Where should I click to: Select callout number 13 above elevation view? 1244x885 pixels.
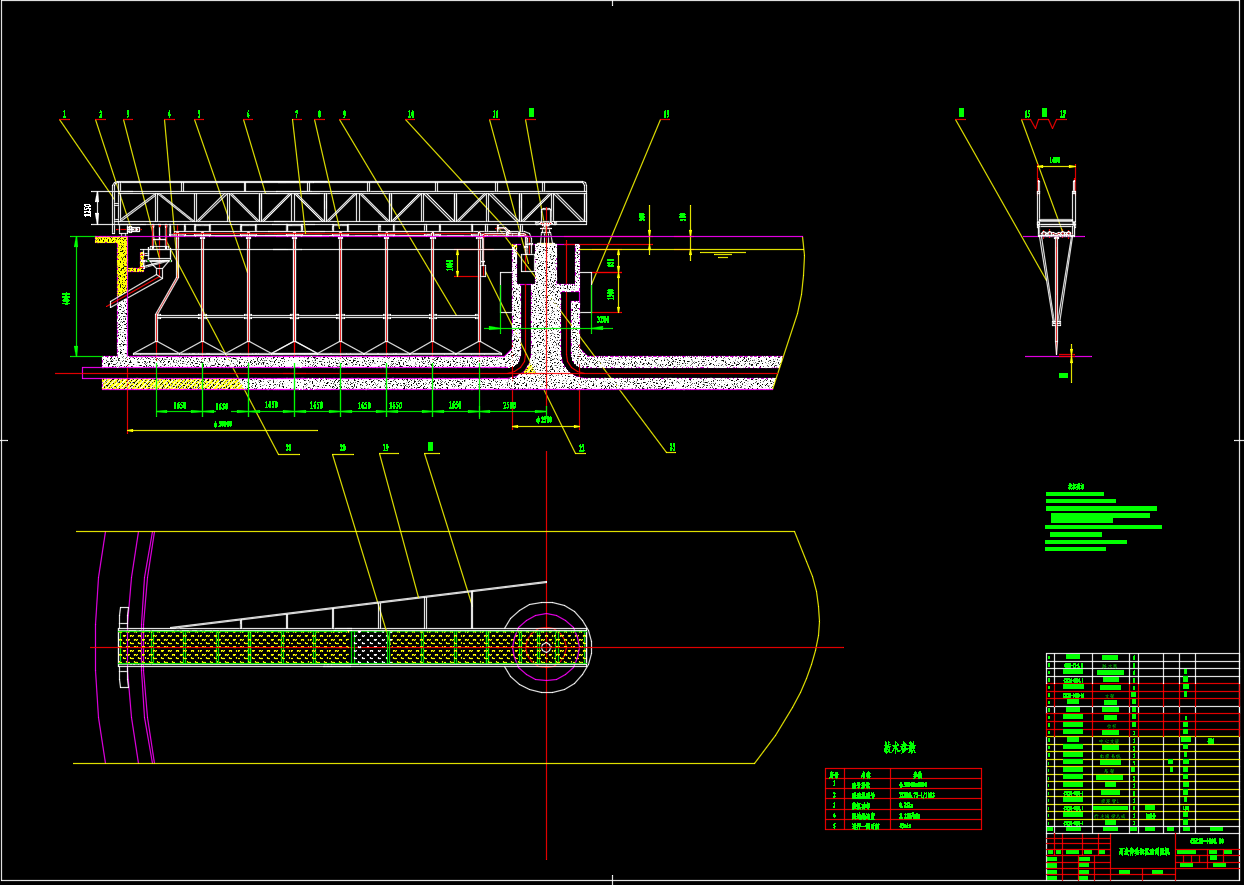click(666, 115)
